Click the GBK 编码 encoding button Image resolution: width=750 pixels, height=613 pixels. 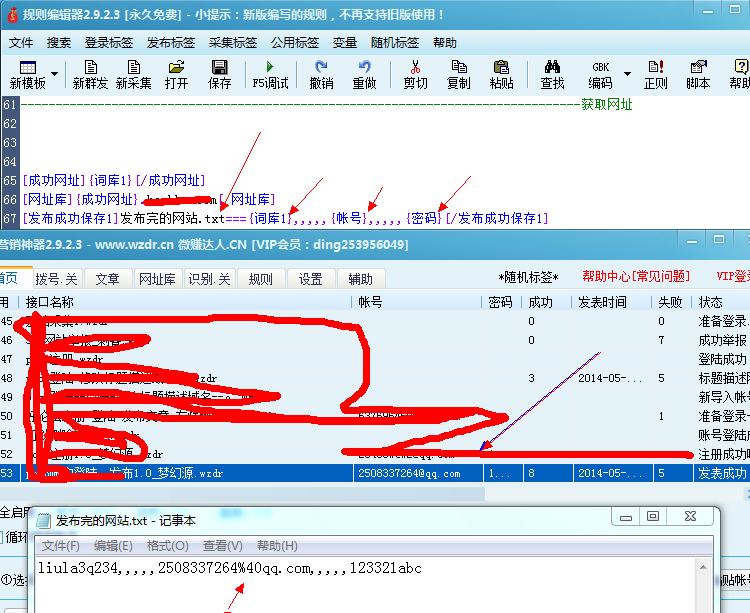pos(600,75)
